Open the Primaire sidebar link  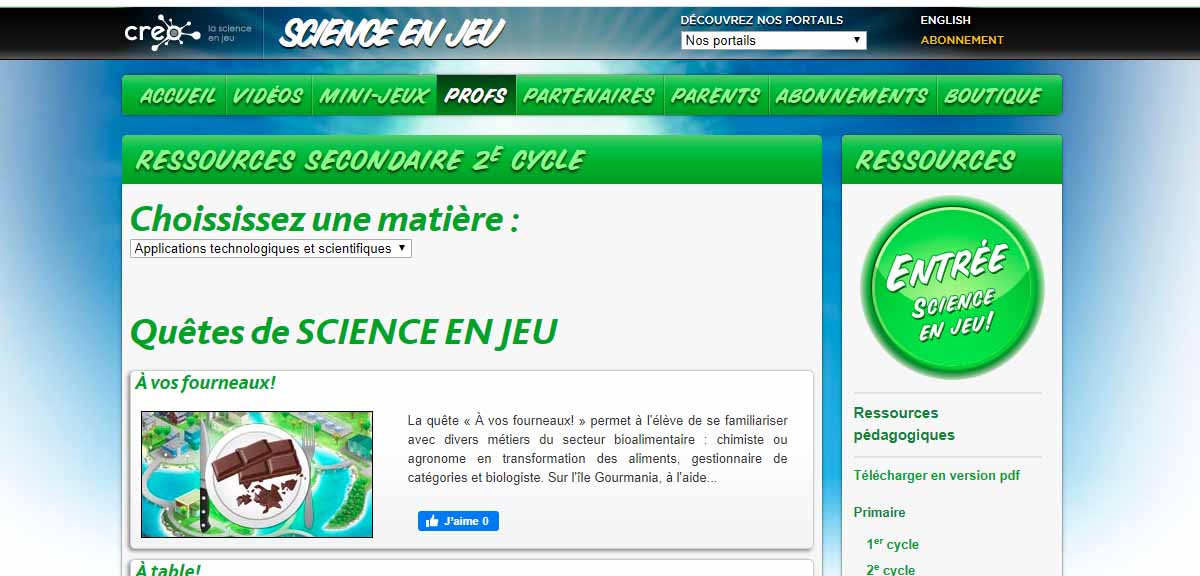coord(880,512)
